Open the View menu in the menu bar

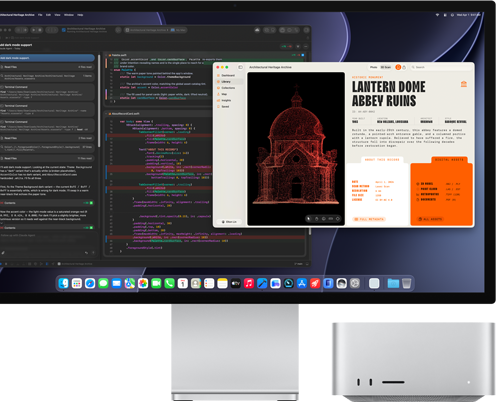(x=57, y=15)
